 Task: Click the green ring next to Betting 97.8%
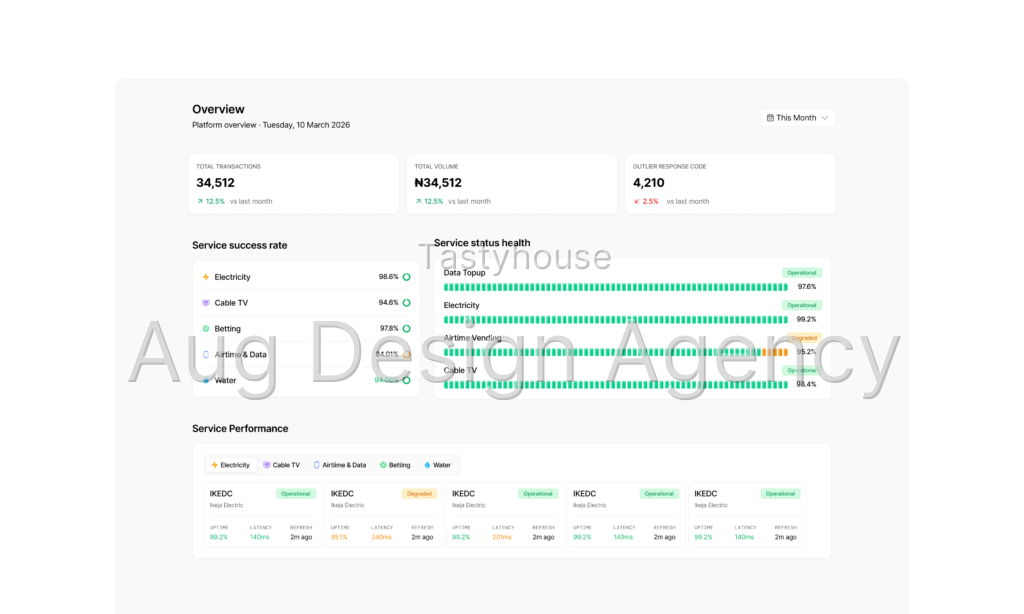pyautogui.click(x=406, y=329)
